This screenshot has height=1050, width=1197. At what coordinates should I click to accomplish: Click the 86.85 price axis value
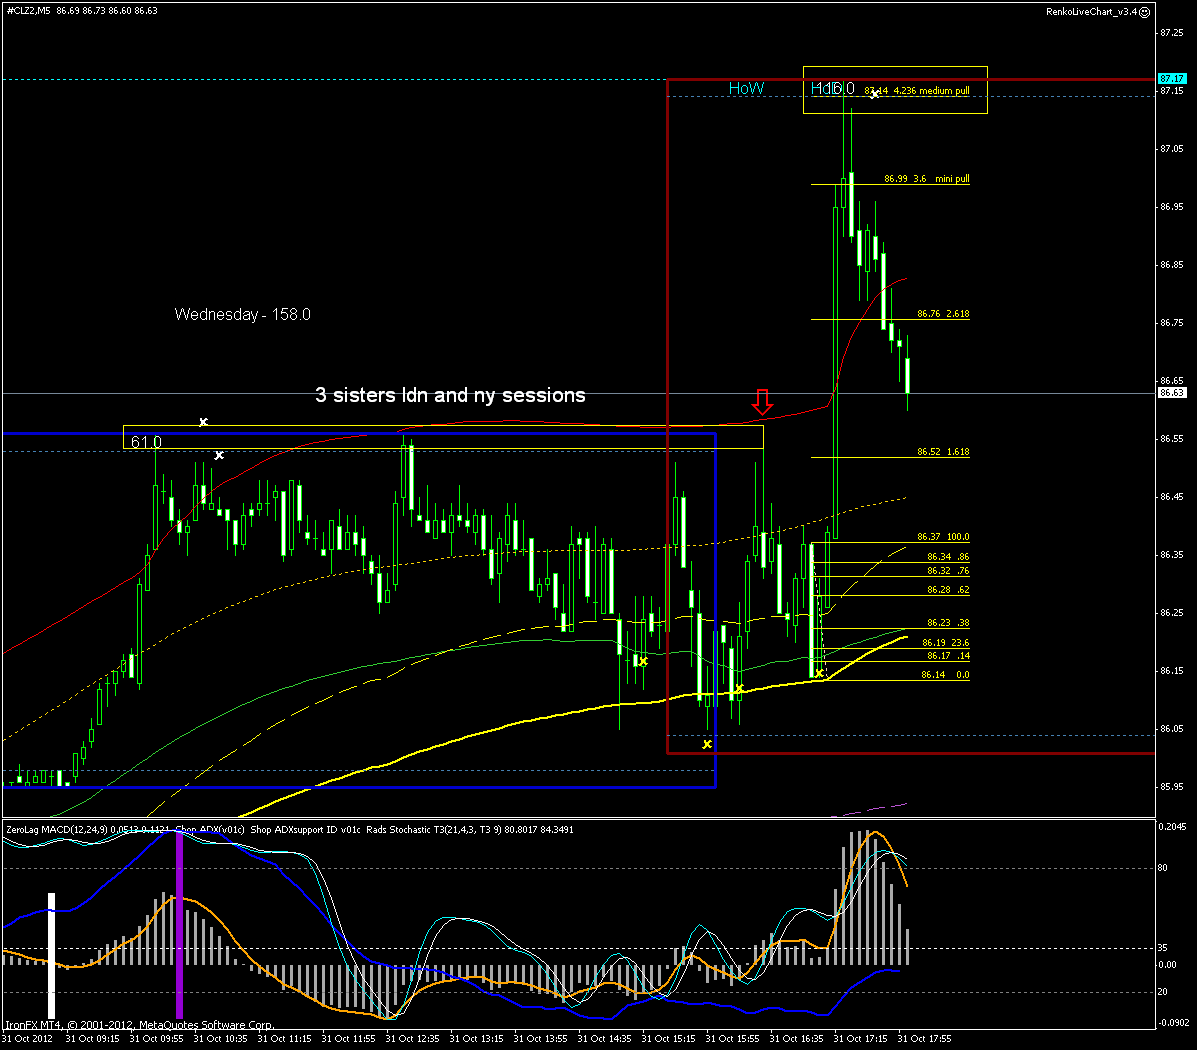click(1172, 265)
